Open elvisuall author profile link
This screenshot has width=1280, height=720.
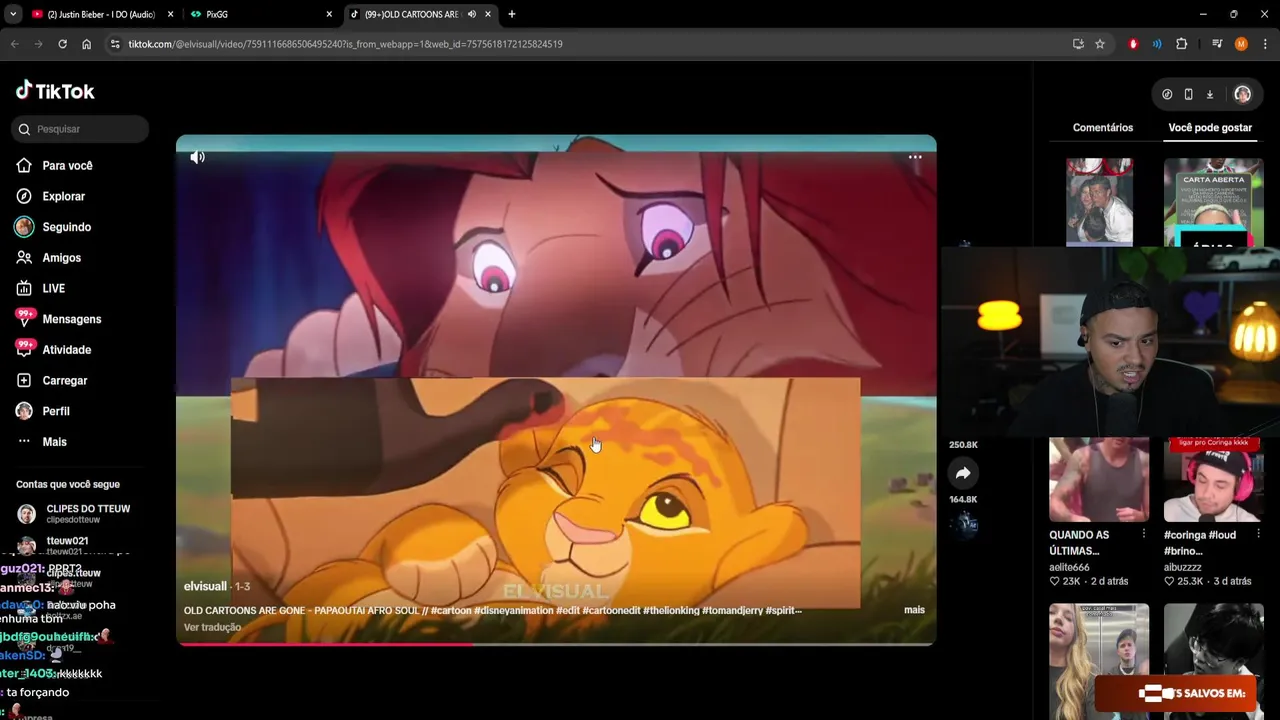[x=205, y=587]
